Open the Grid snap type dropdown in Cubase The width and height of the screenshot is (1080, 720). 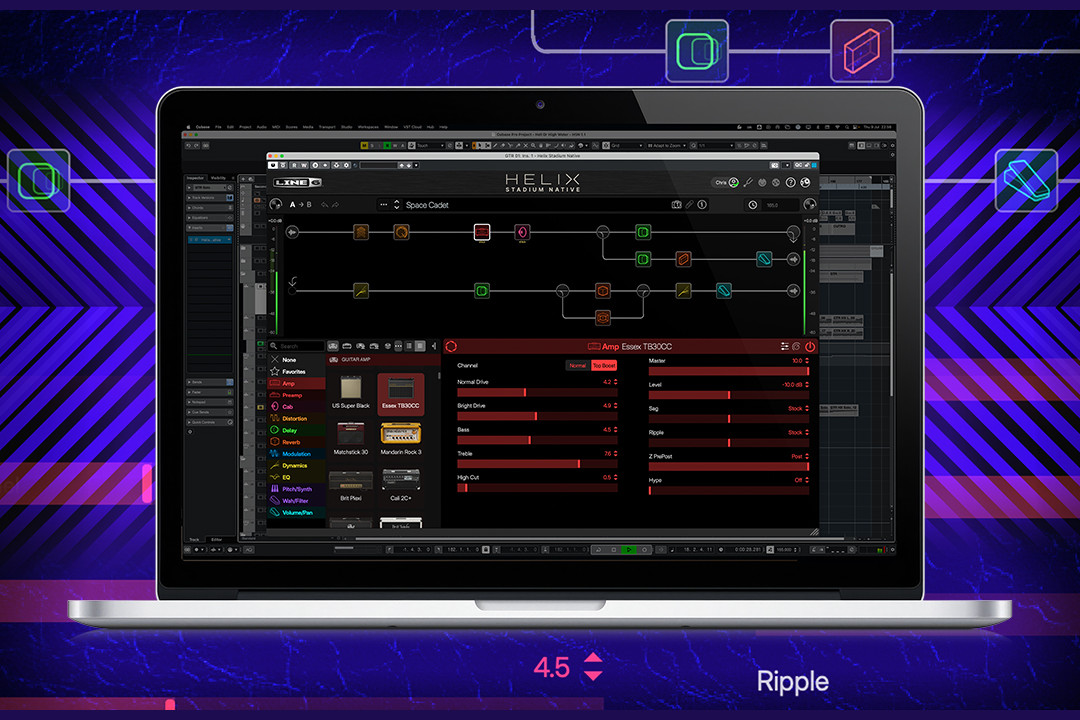pyautogui.click(x=627, y=145)
